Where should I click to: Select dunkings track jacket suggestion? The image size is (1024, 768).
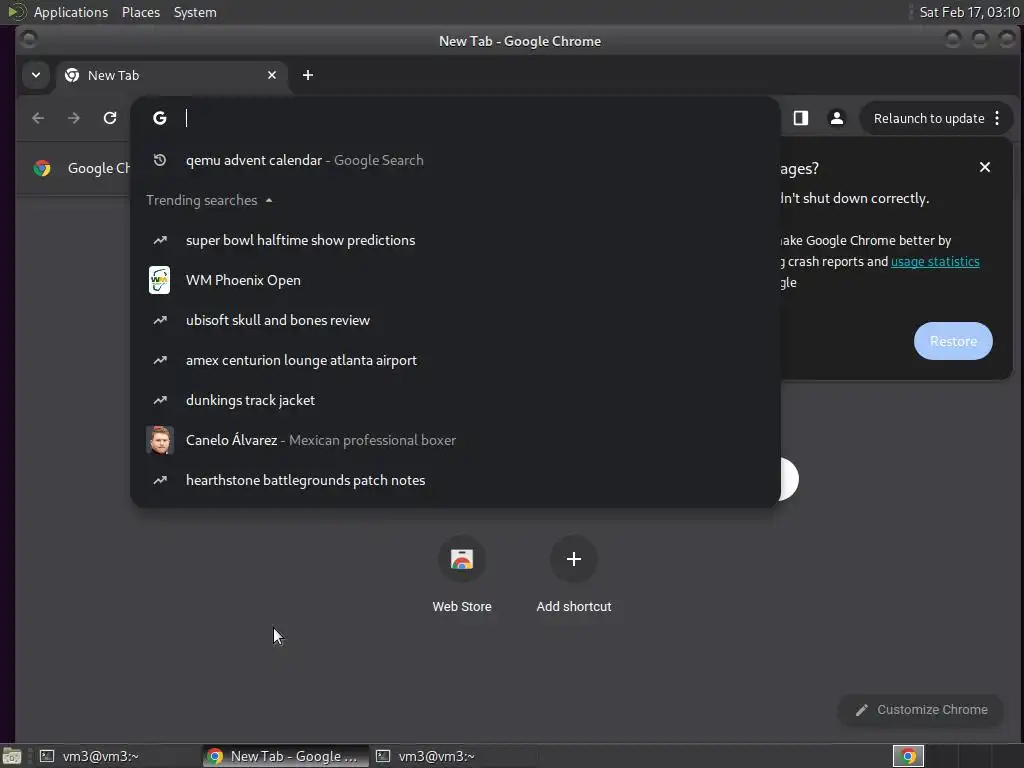tap(455, 400)
